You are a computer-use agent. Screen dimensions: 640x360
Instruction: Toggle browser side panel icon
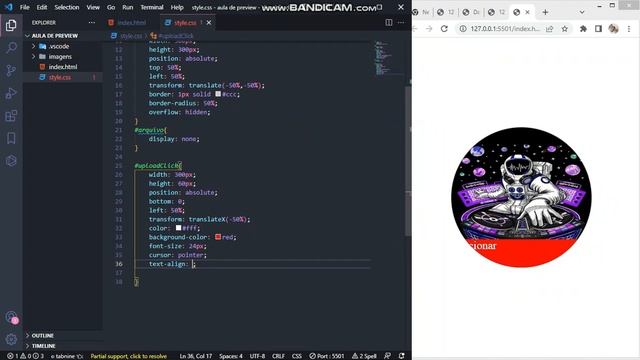(x=598, y=29)
